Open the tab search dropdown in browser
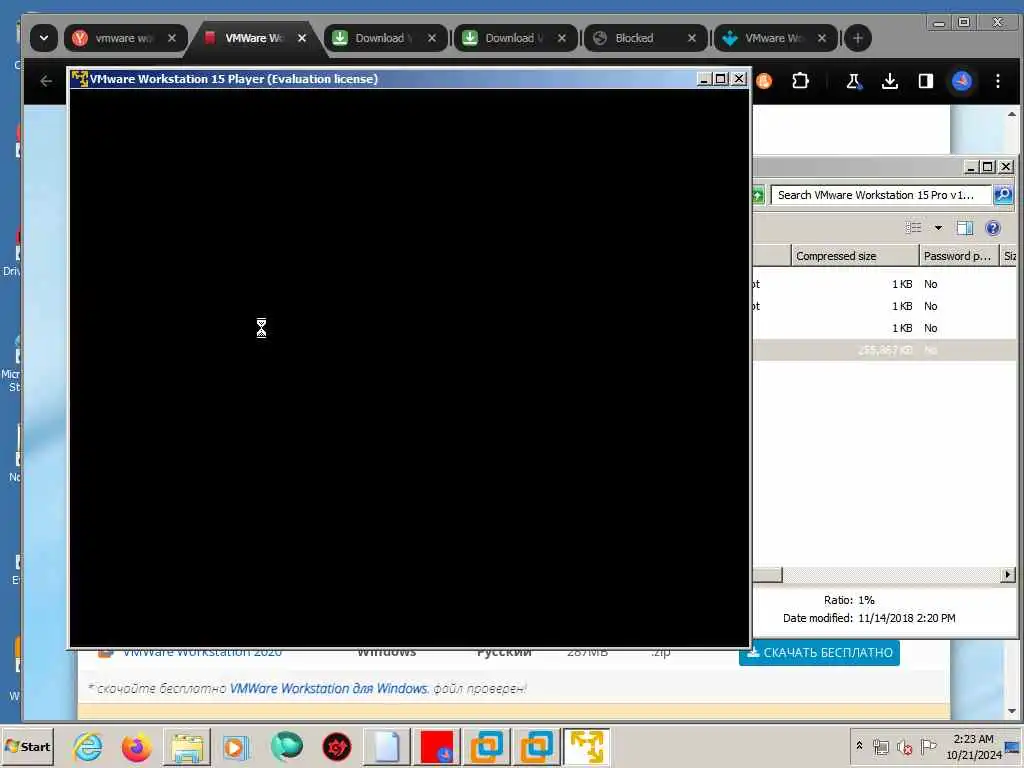The width and height of the screenshot is (1024, 768). click(44, 38)
